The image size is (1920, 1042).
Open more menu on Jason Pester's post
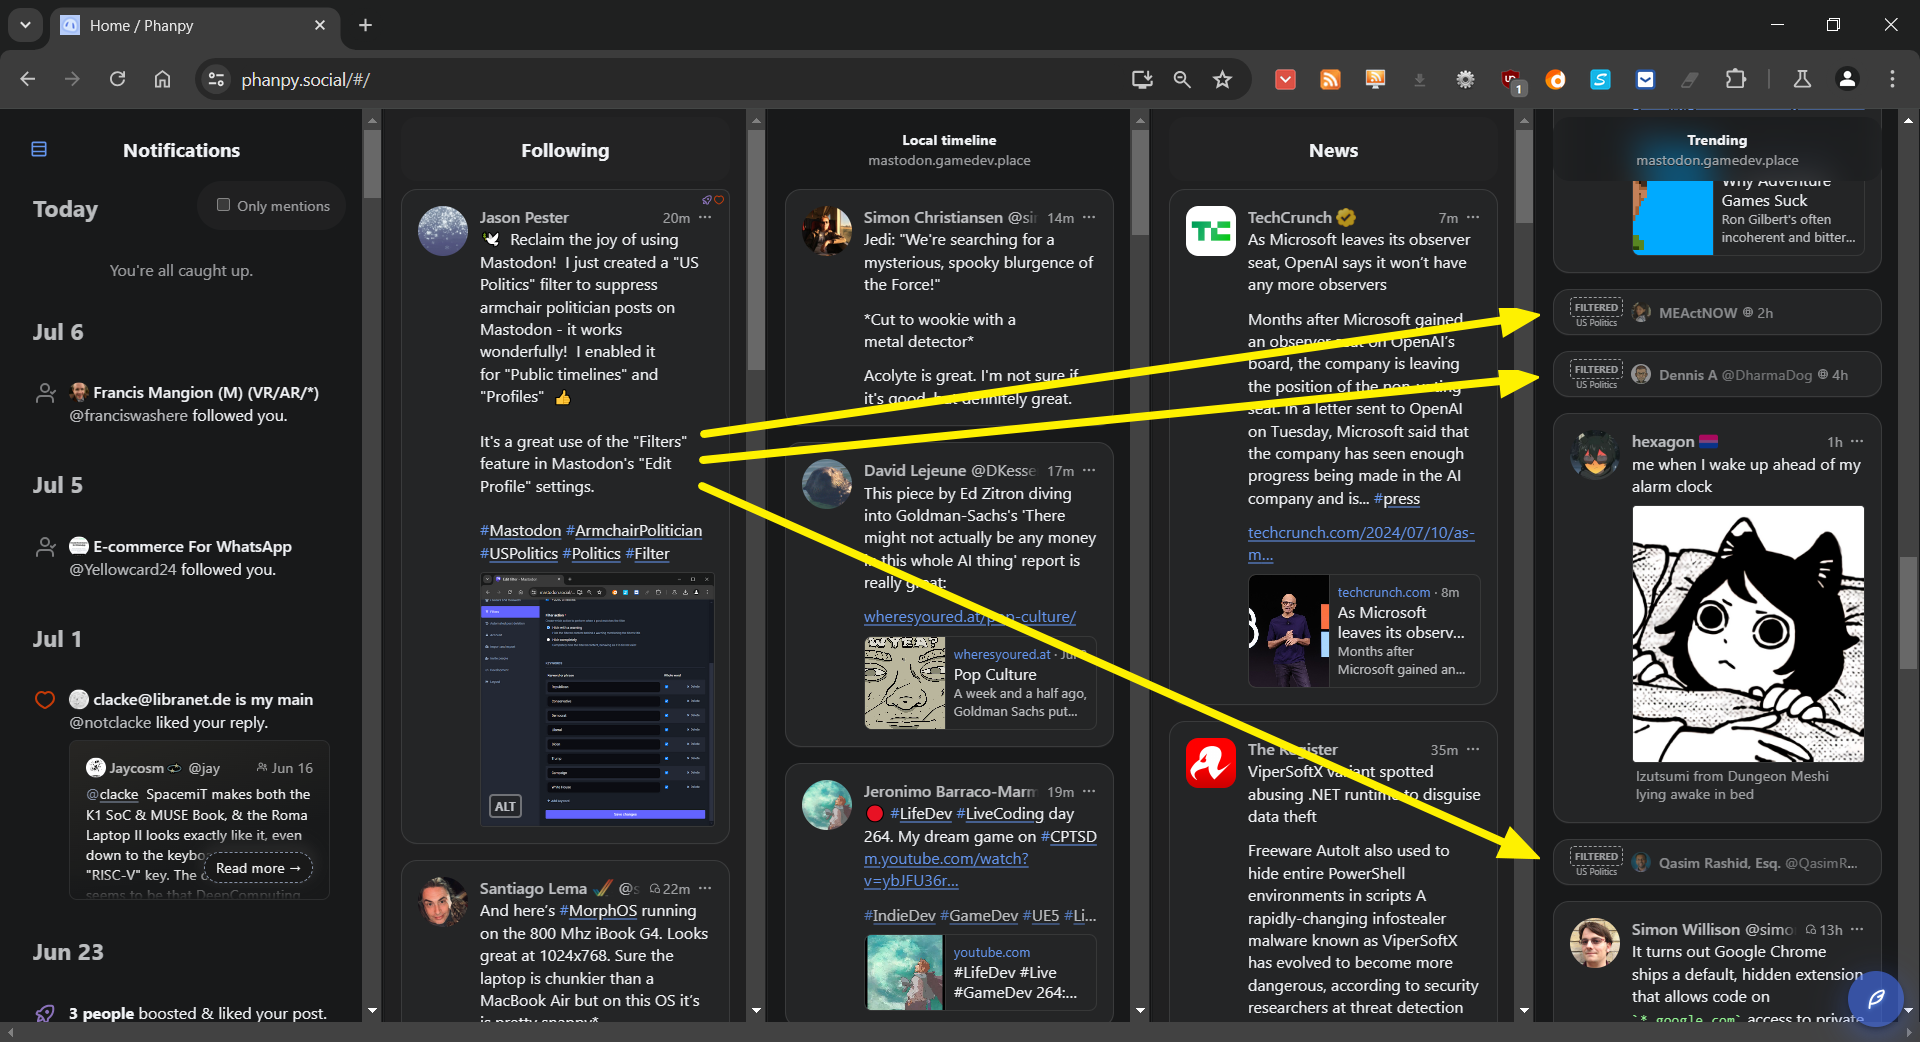coord(705,217)
